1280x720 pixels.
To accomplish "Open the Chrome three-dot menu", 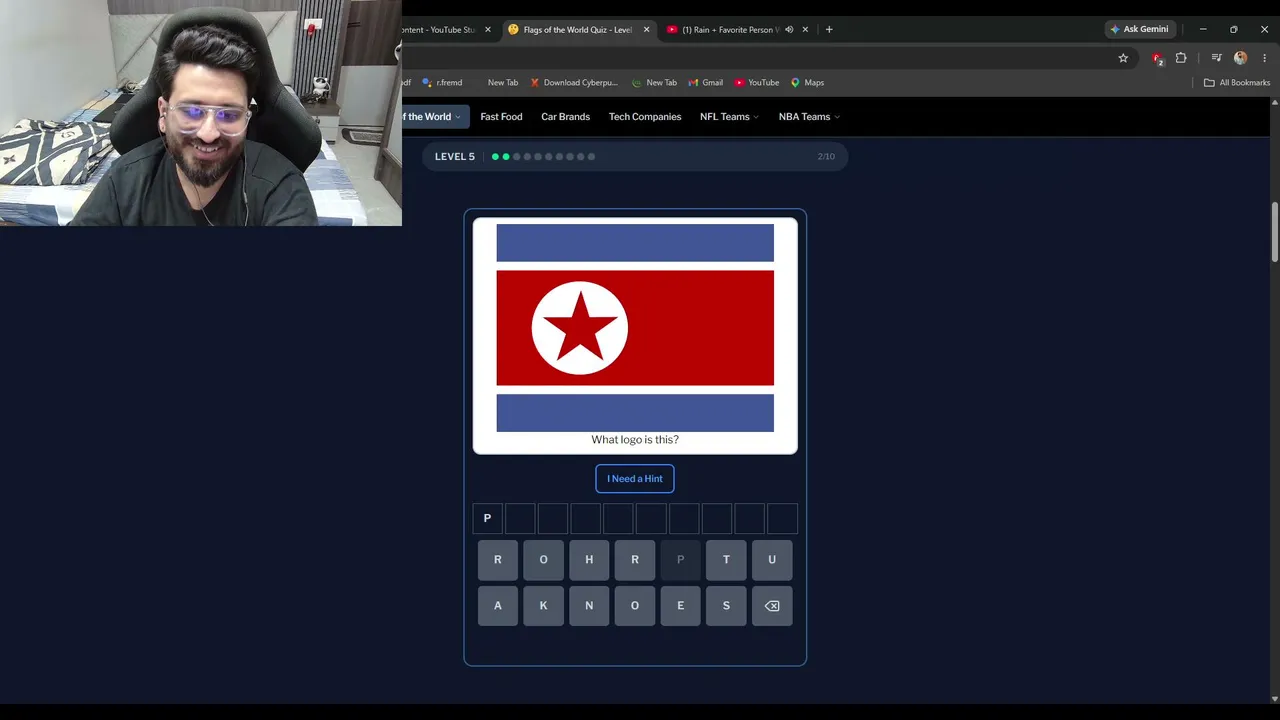I will pyautogui.click(x=1264, y=58).
